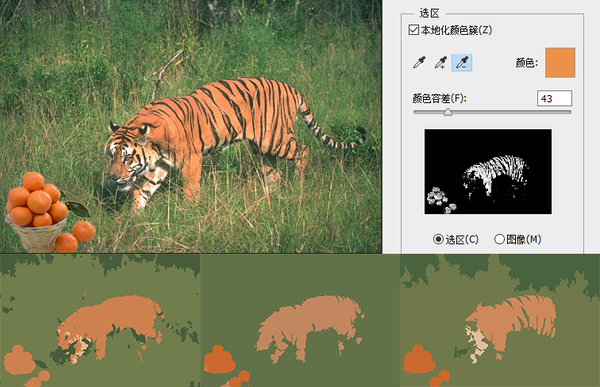Click the two loose oranges beside the basket
This screenshot has height=387, width=600.
click(x=75, y=237)
